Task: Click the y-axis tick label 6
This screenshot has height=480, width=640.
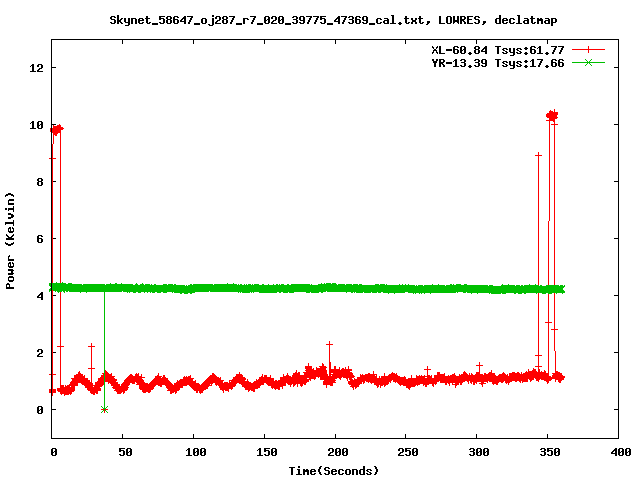Action: pyautogui.click(x=40, y=239)
